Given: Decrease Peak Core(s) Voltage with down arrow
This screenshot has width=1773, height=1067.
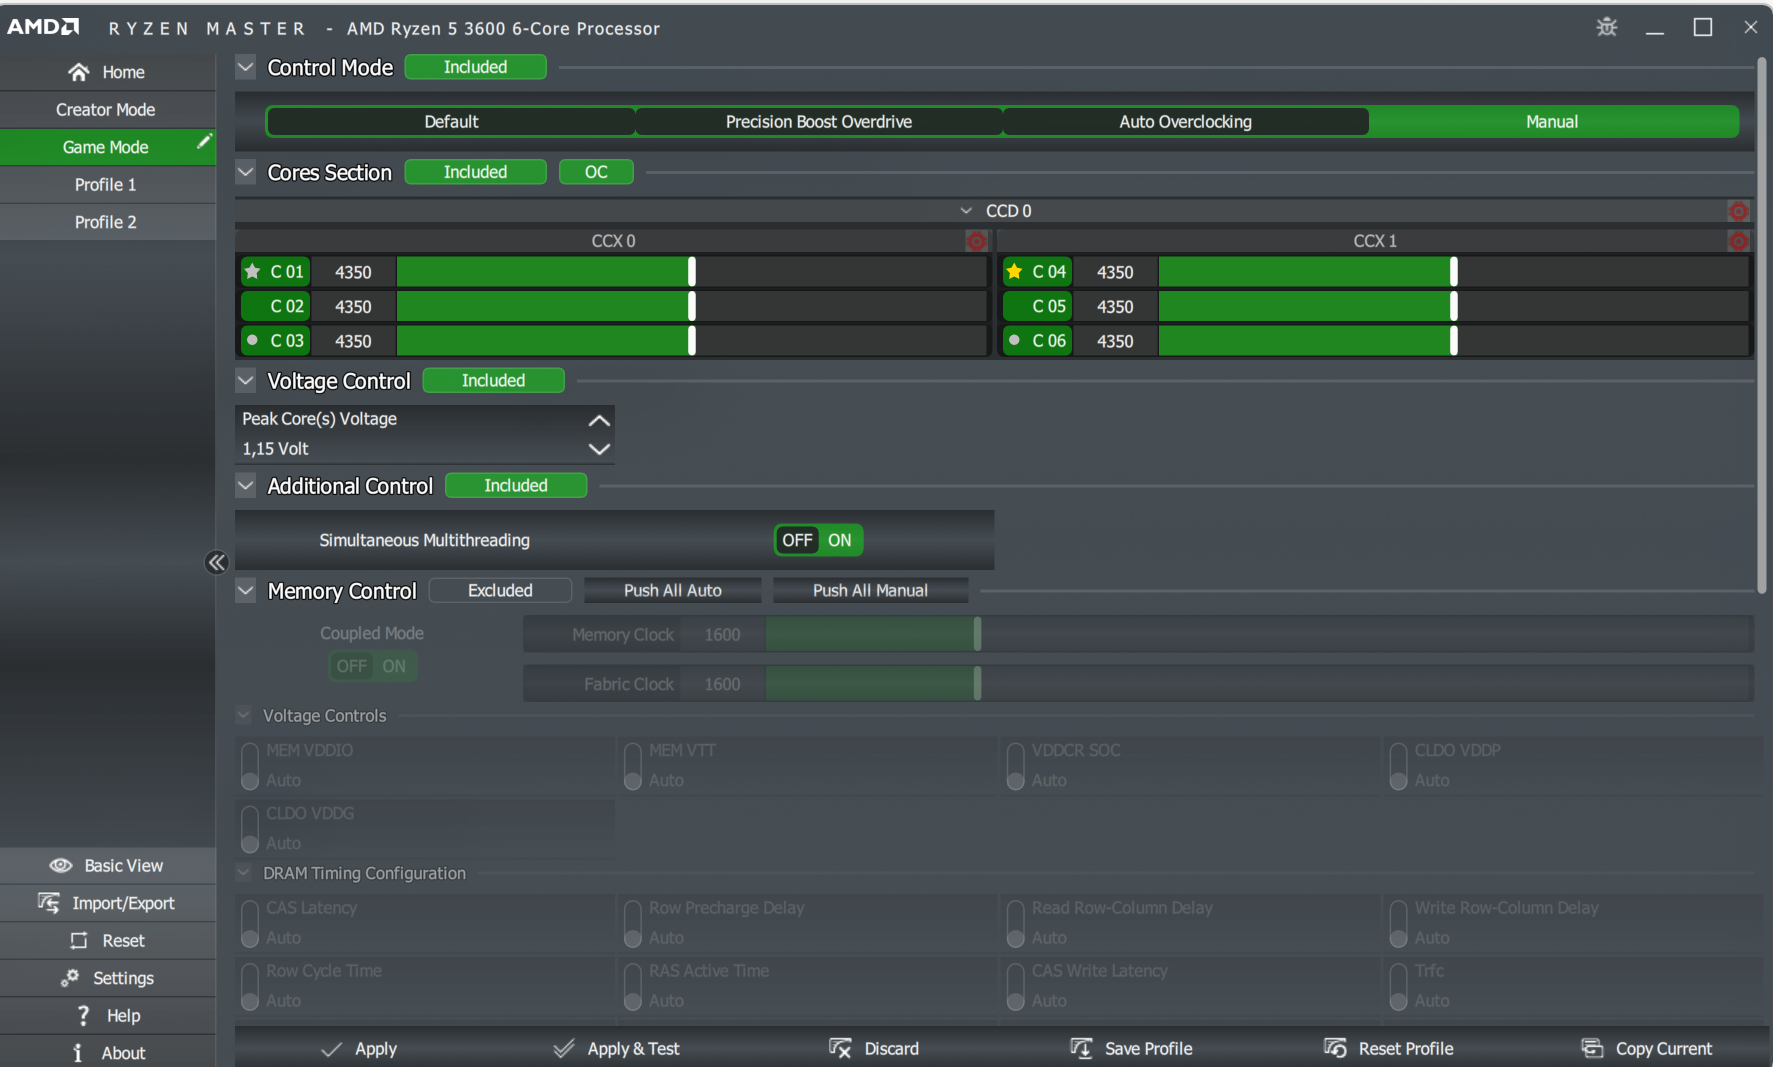Looking at the screenshot, I should tap(599, 449).
